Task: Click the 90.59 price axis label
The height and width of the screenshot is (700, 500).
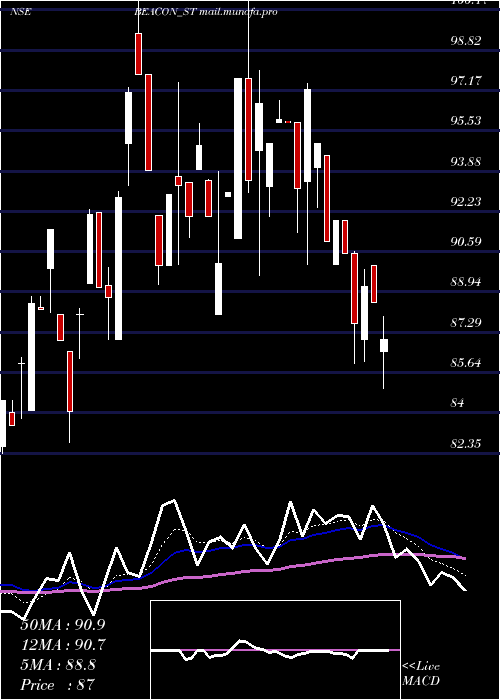Action: point(466,242)
